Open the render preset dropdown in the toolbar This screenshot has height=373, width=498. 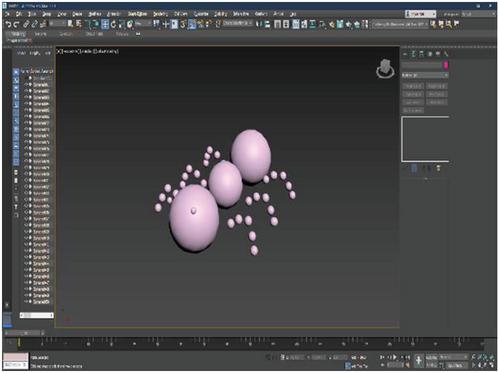pos(400,24)
